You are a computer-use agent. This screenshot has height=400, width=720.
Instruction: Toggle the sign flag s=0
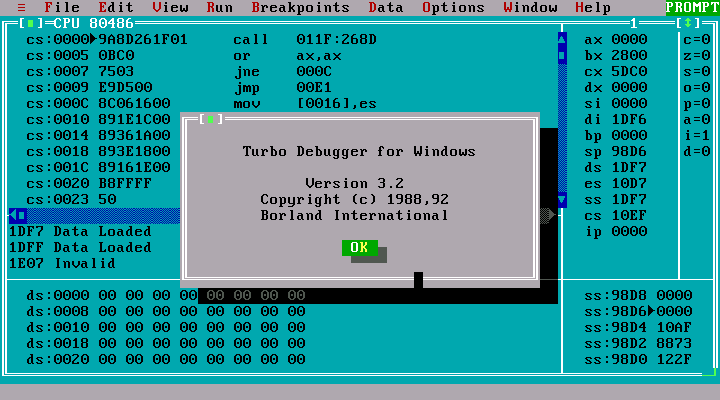pos(697,72)
